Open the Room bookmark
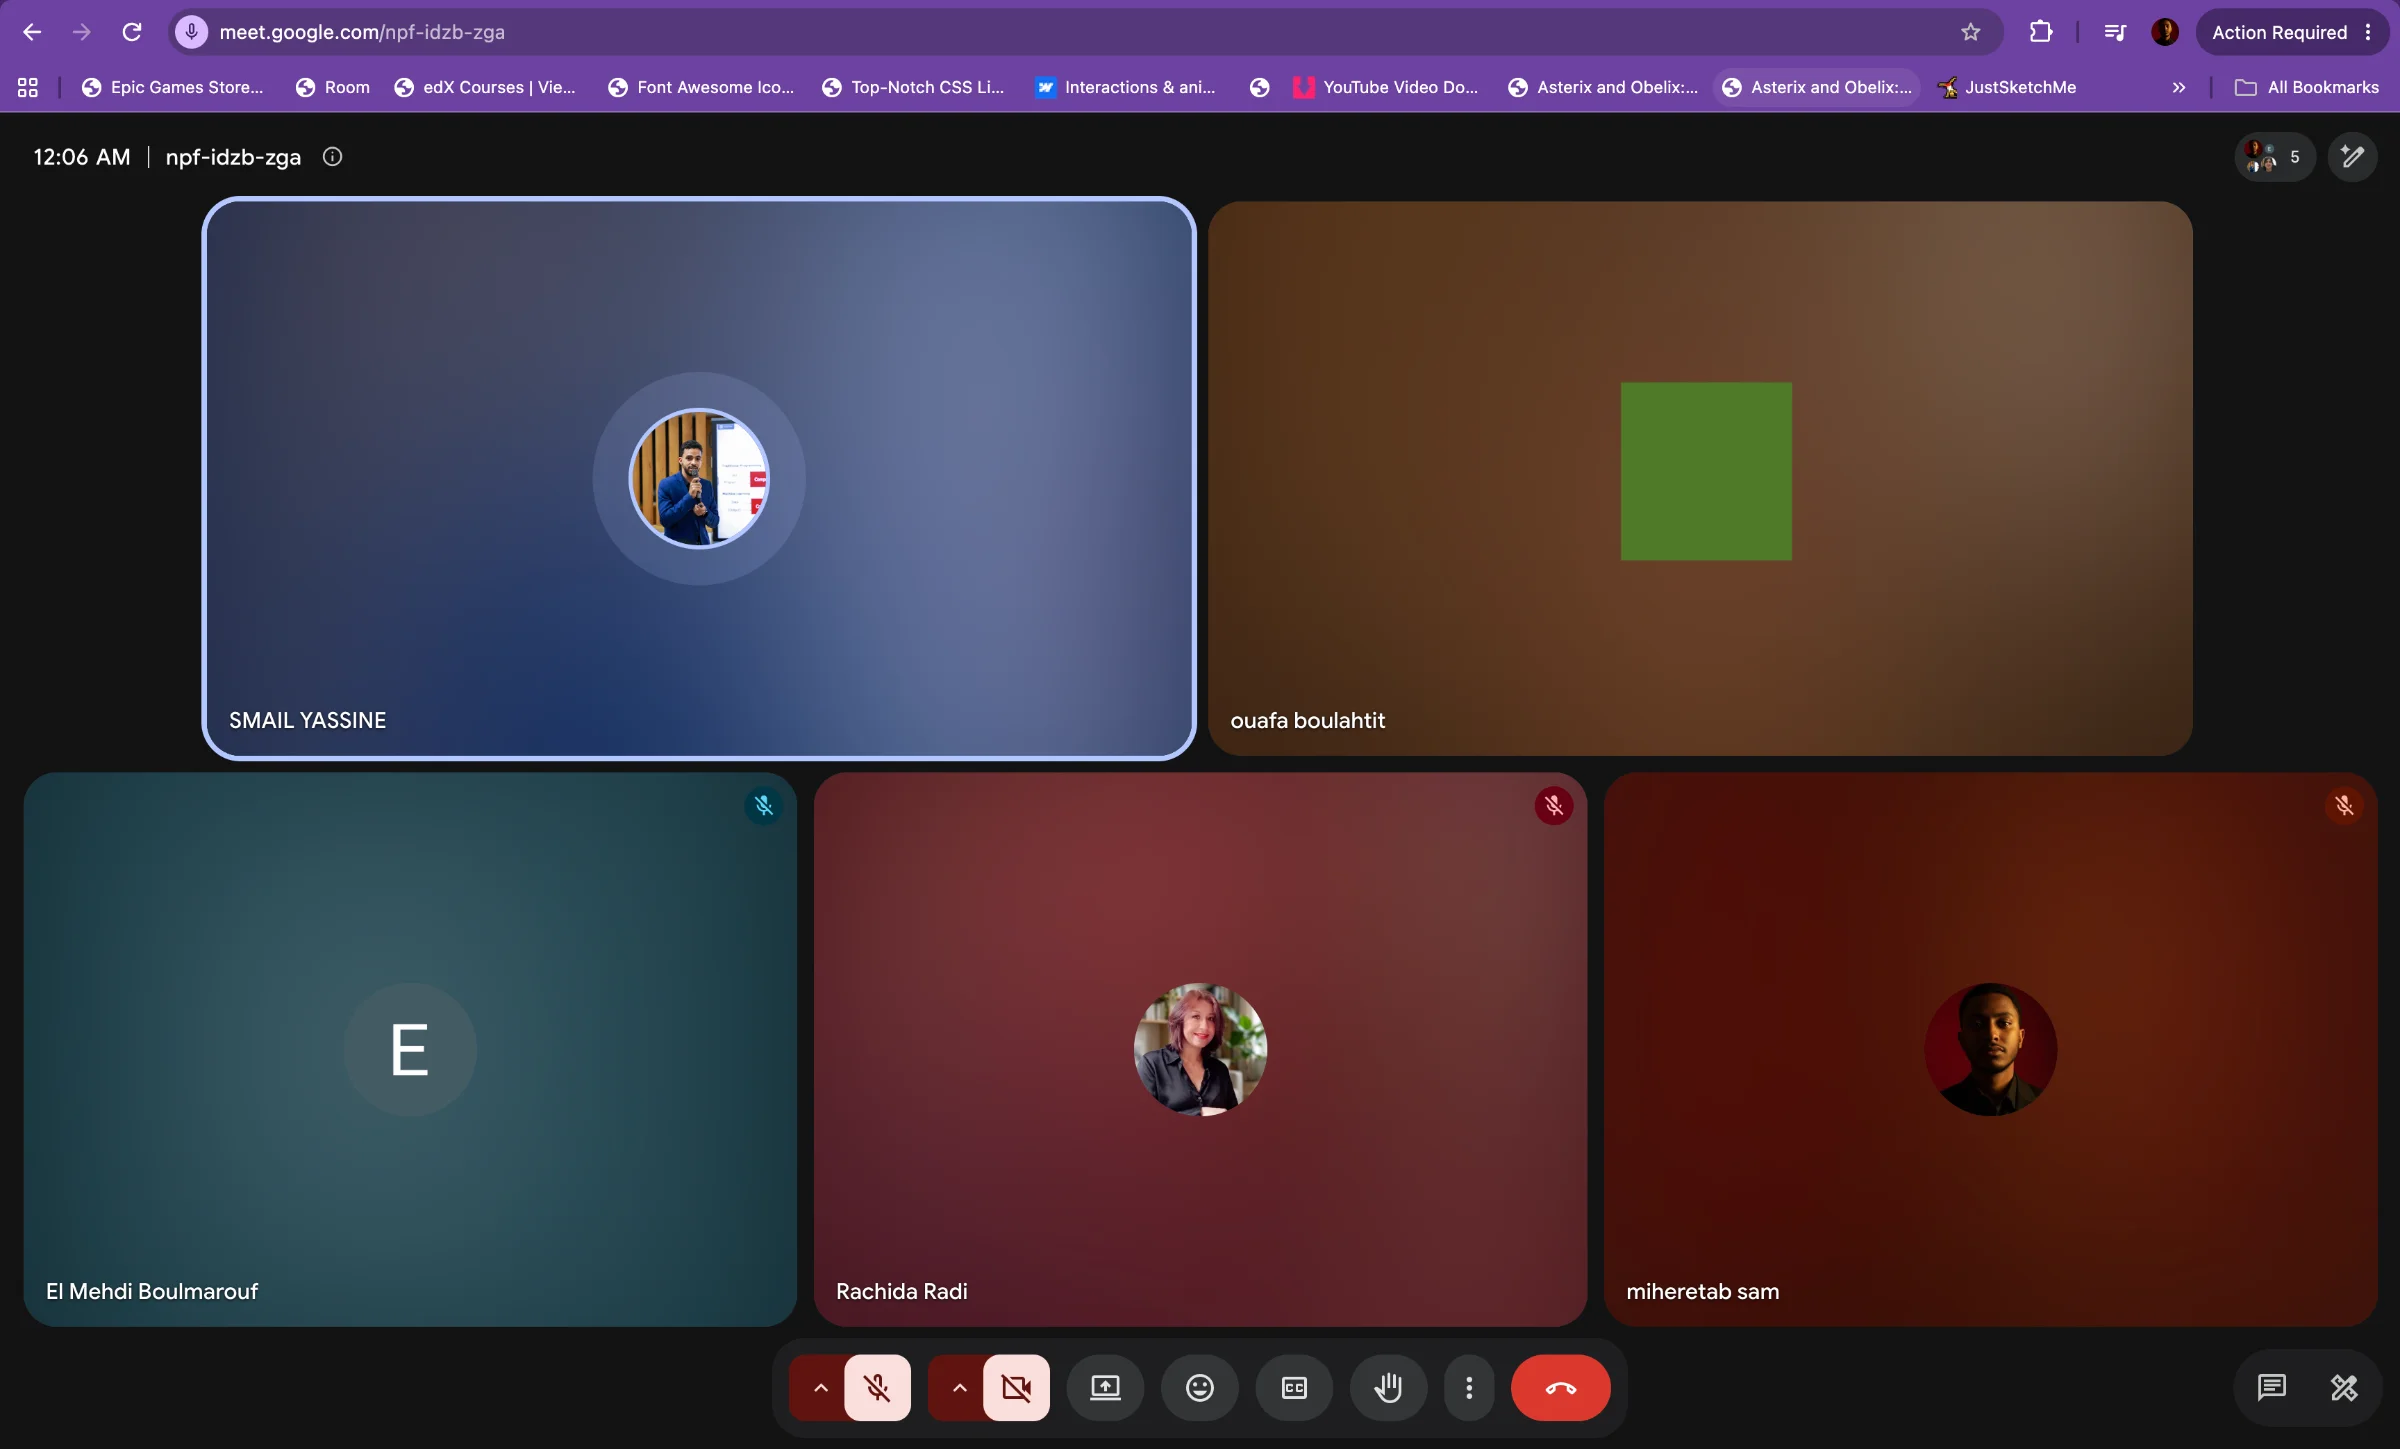The height and width of the screenshot is (1449, 2400). (x=333, y=87)
